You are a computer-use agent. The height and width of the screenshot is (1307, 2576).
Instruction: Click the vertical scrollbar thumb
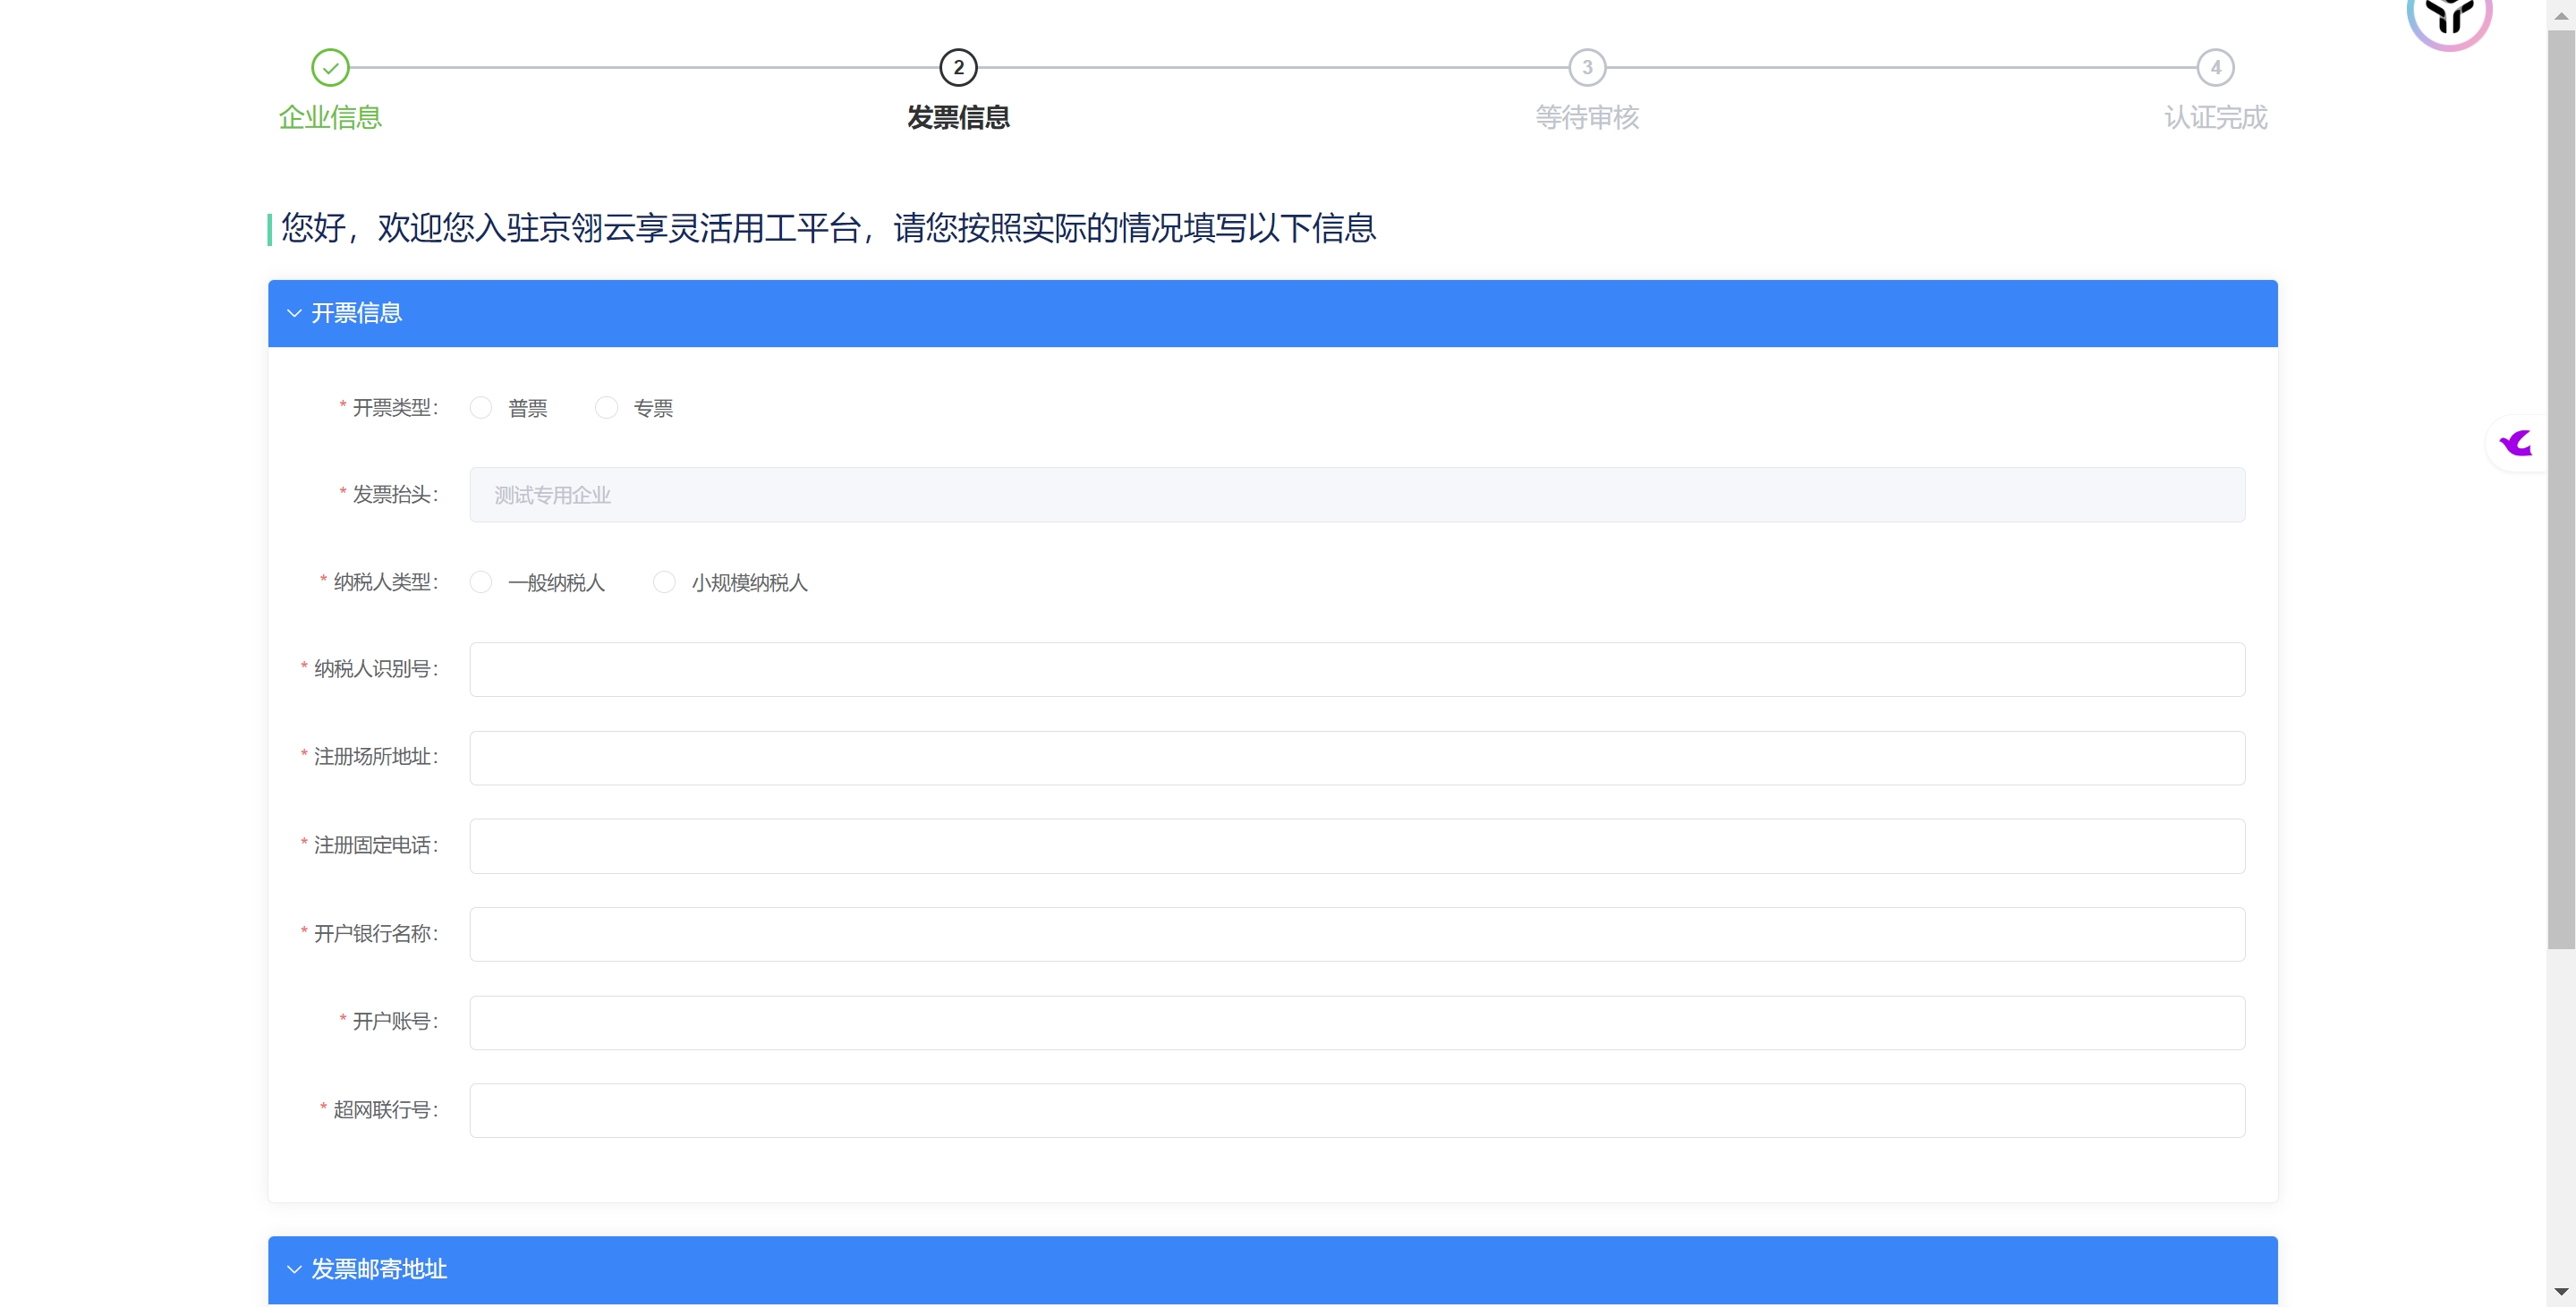click(x=2561, y=490)
